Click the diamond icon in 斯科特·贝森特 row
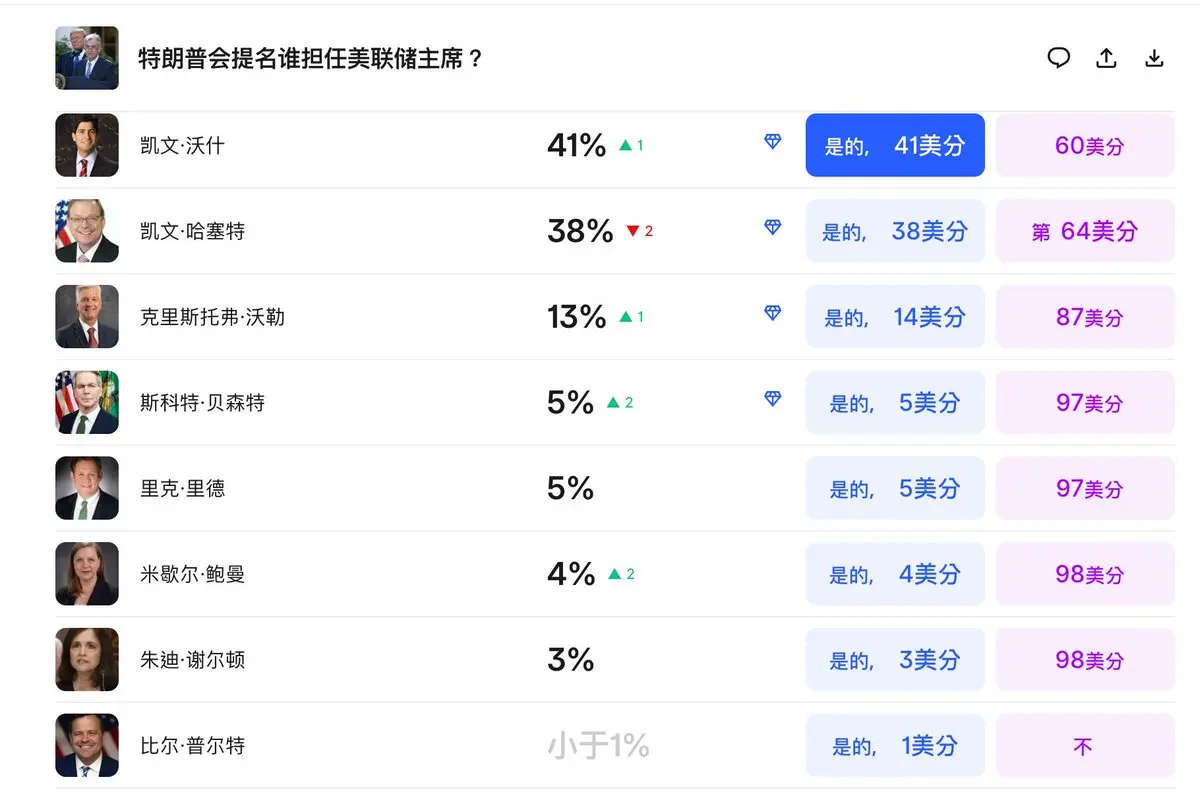1200x798 pixels. click(x=773, y=399)
